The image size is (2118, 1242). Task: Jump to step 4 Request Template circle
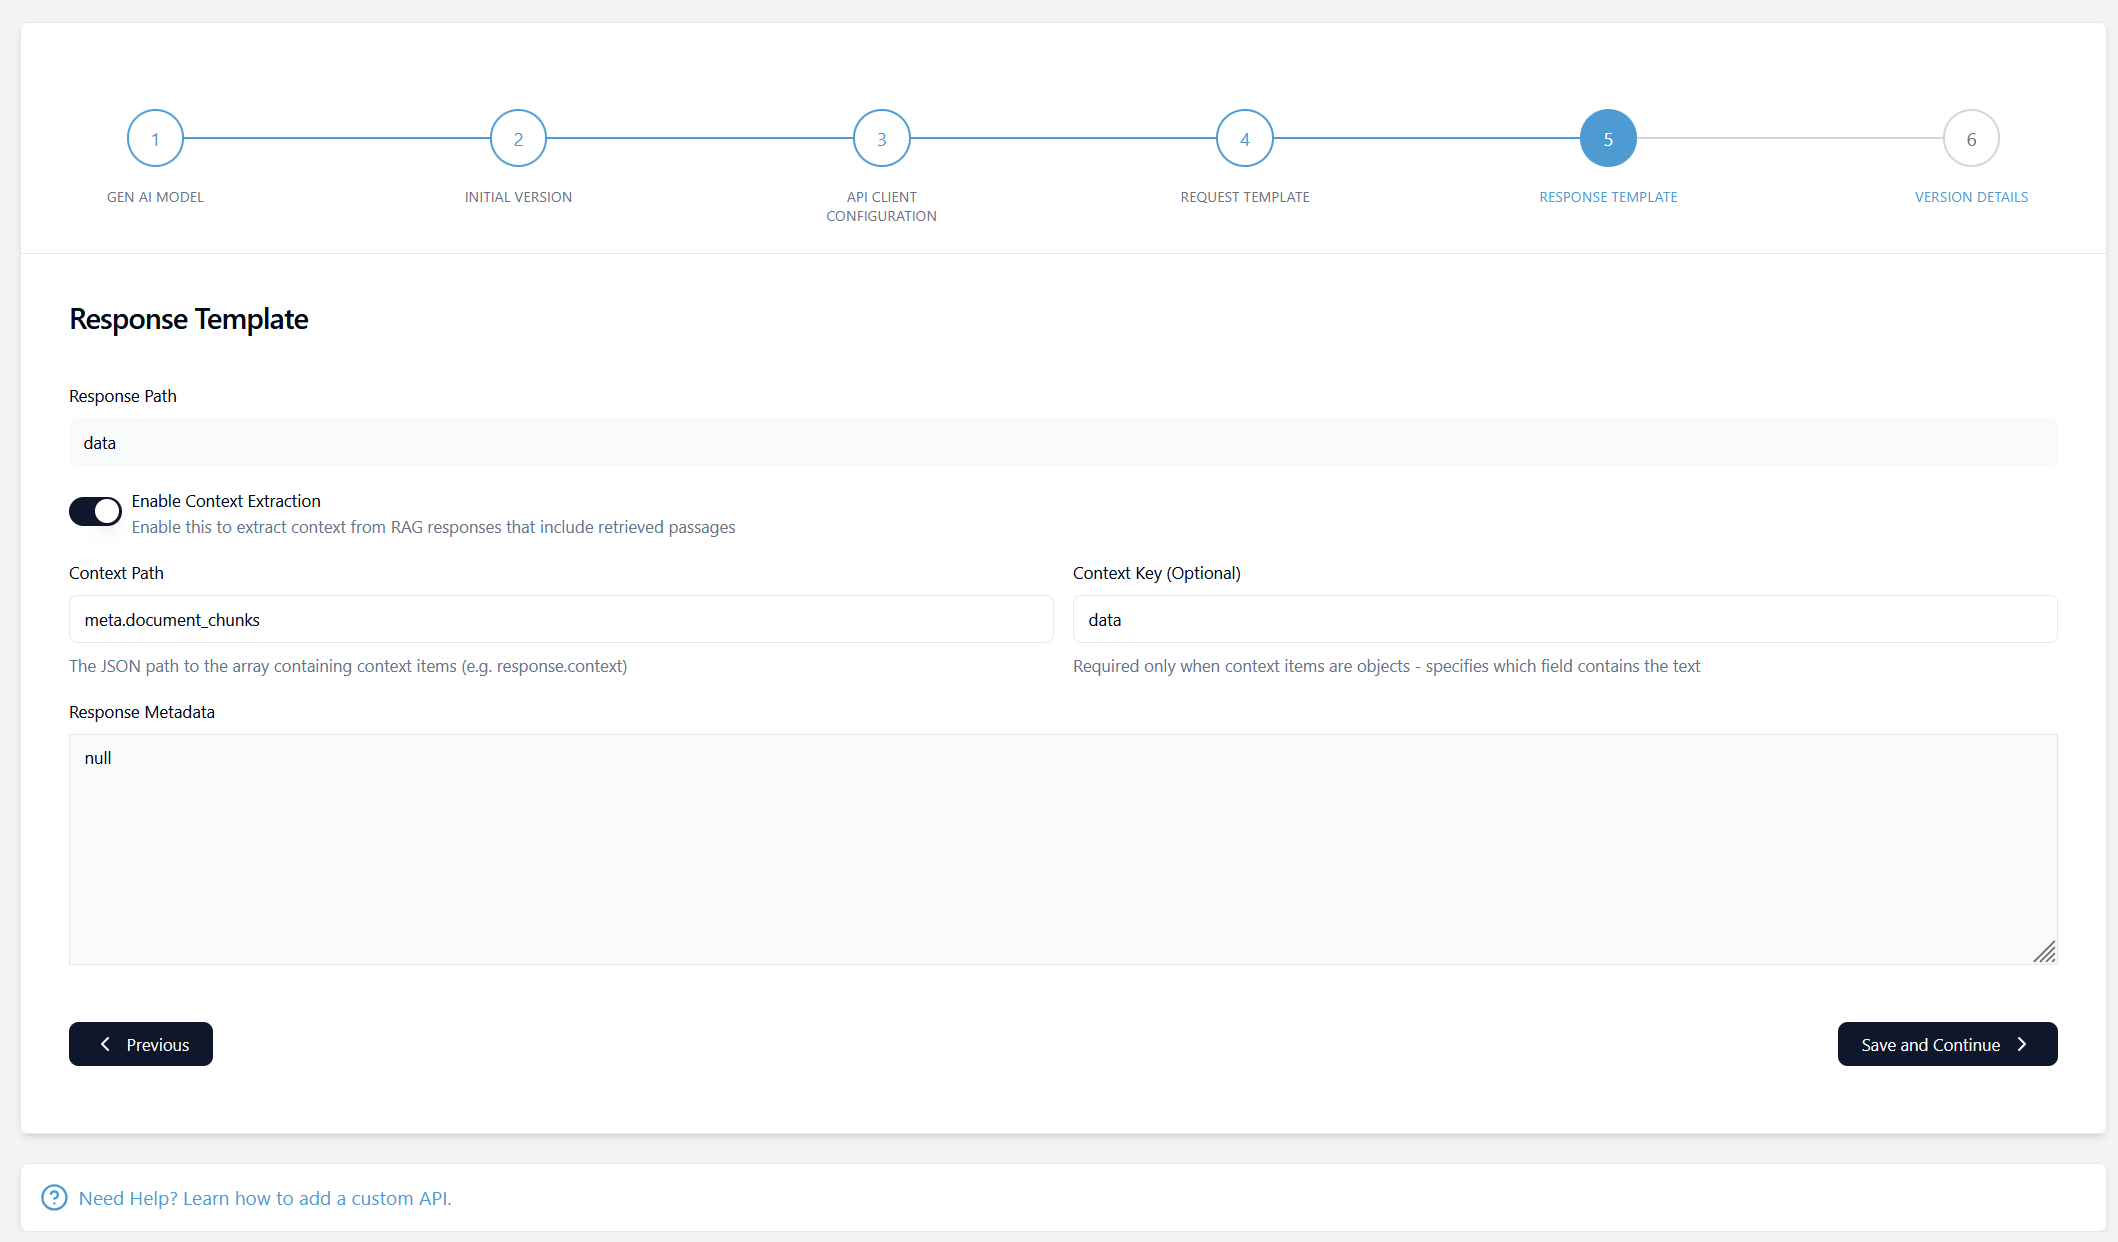pos(1244,139)
